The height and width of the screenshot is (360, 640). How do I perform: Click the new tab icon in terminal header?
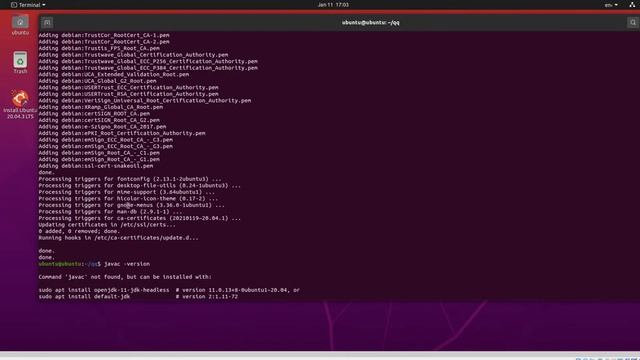tap(47, 22)
